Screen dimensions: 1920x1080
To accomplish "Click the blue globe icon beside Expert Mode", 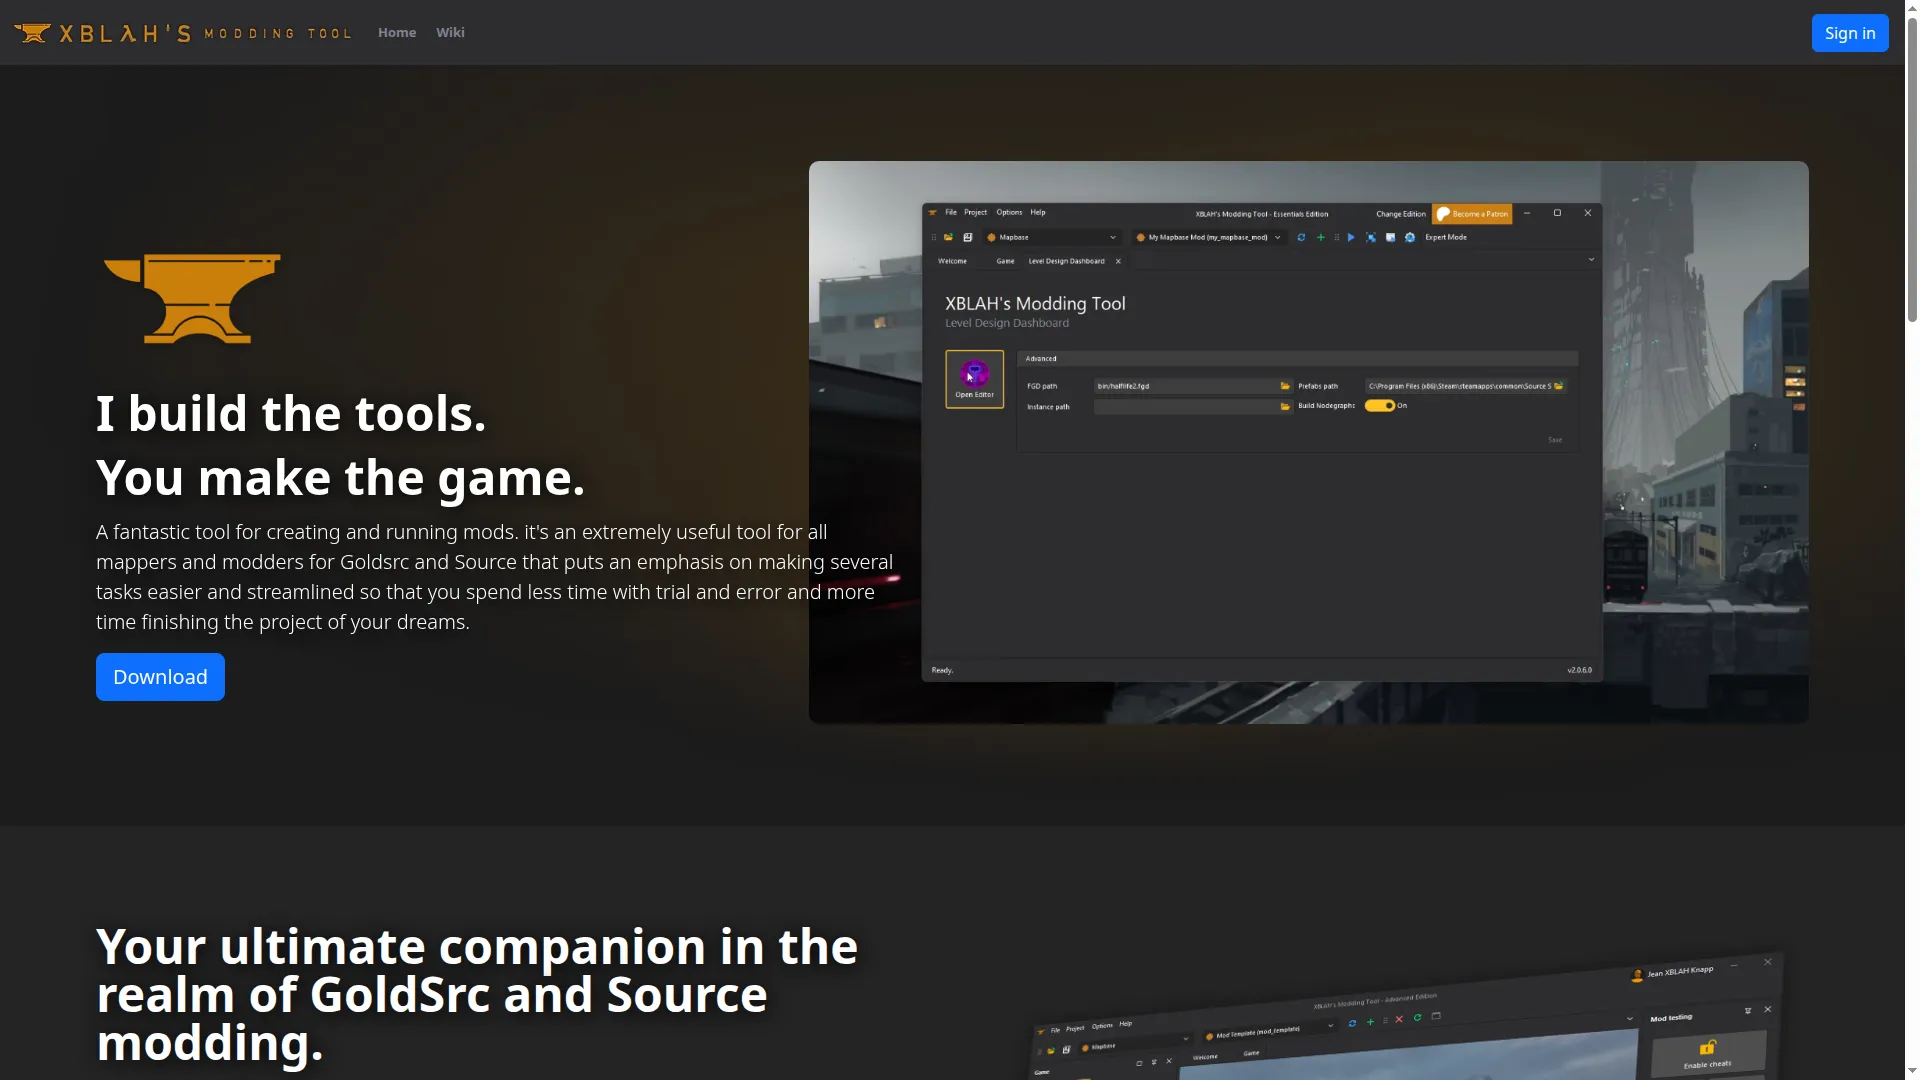I will click(1410, 237).
